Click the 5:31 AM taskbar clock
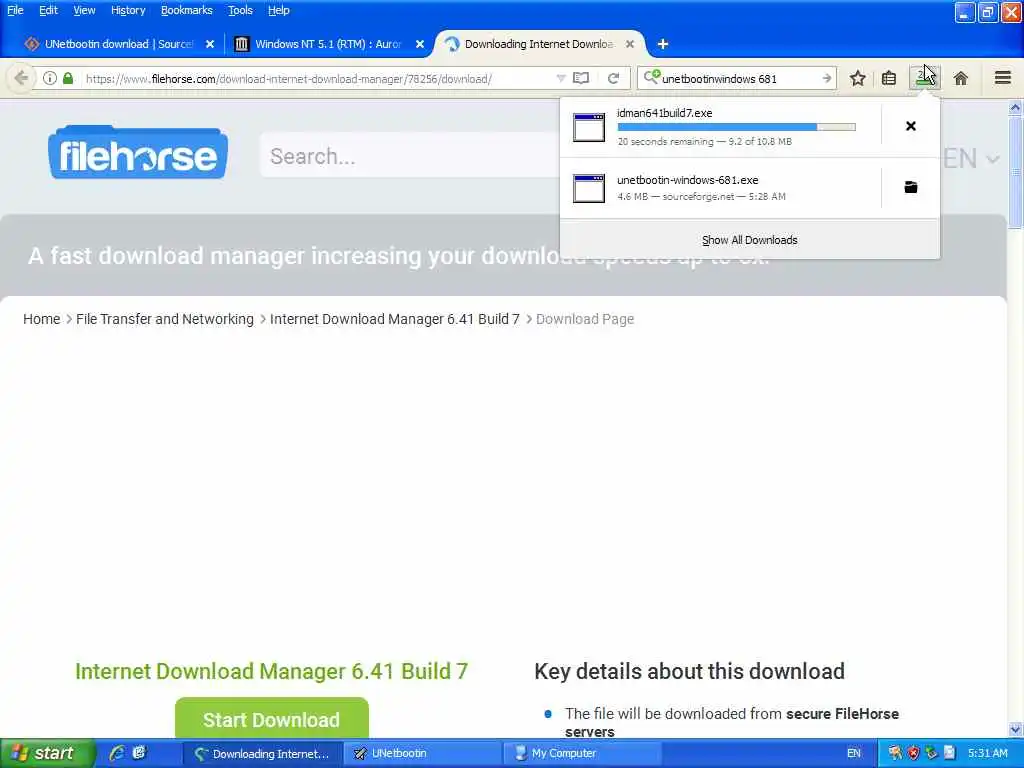The height and width of the screenshot is (768, 1024). 987,753
